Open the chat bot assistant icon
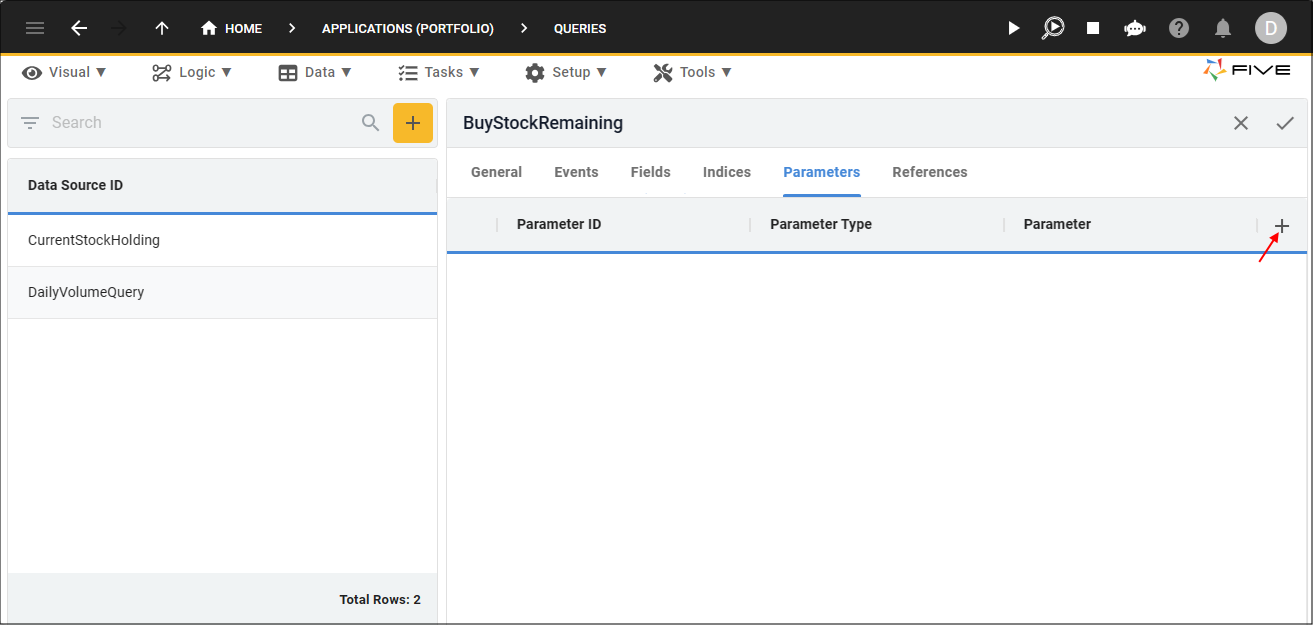The width and height of the screenshot is (1313, 625). pos(1135,28)
